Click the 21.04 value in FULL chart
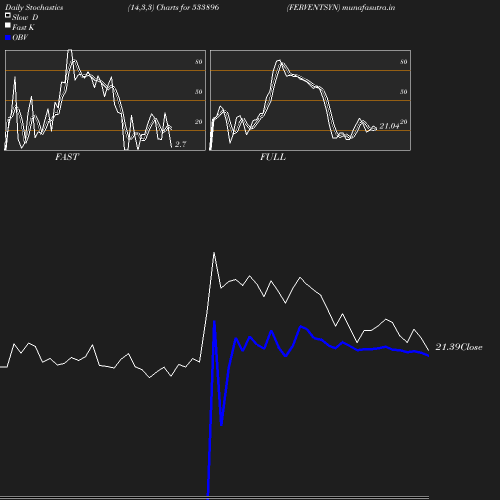 (389, 126)
